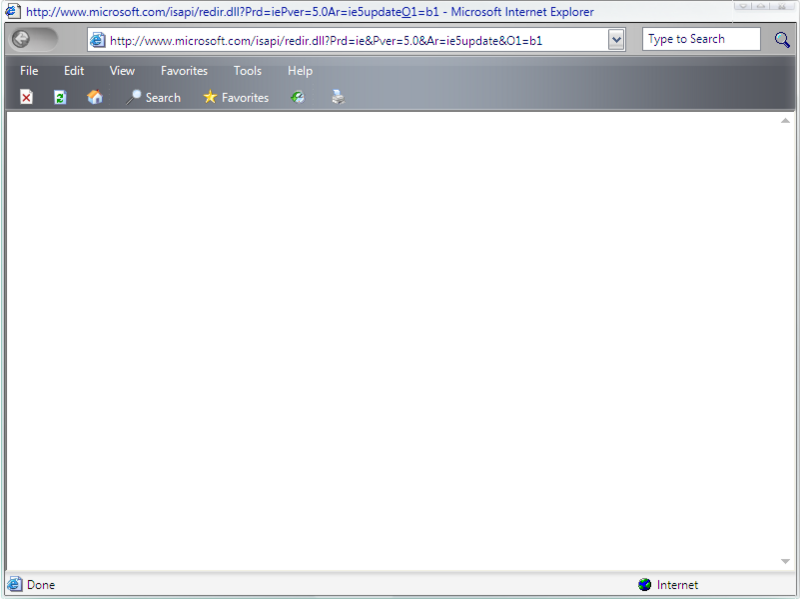Open the Help menu
The width and height of the screenshot is (800, 599).
(300, 71)
